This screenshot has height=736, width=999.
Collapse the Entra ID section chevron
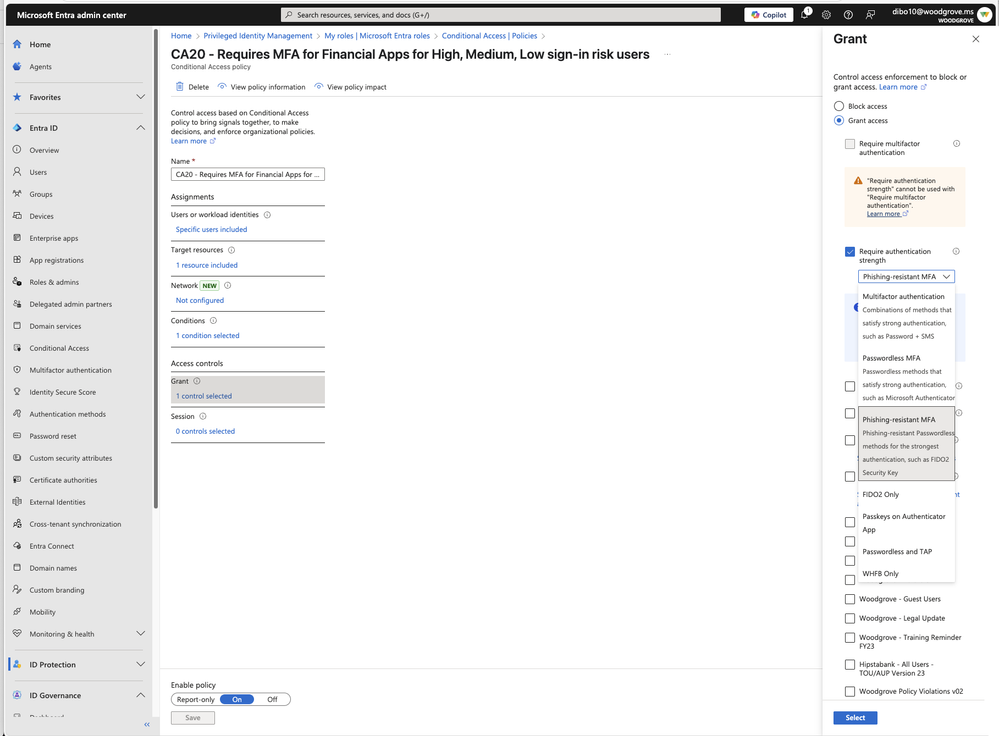click(140, 127)
